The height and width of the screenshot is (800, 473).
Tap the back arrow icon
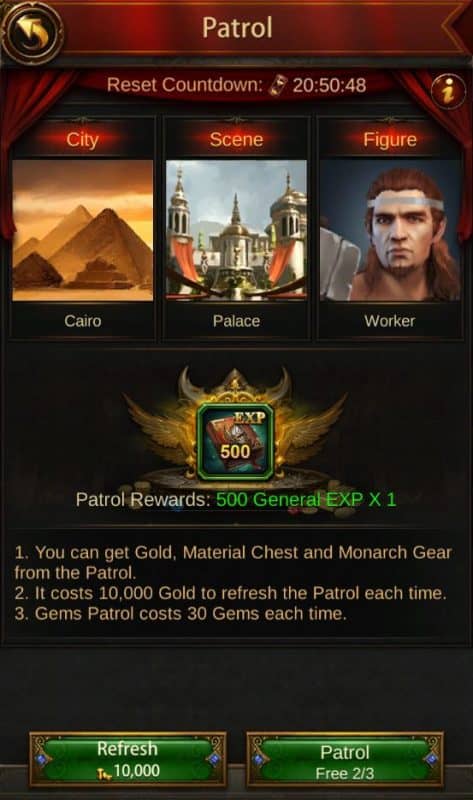point(32,33)
